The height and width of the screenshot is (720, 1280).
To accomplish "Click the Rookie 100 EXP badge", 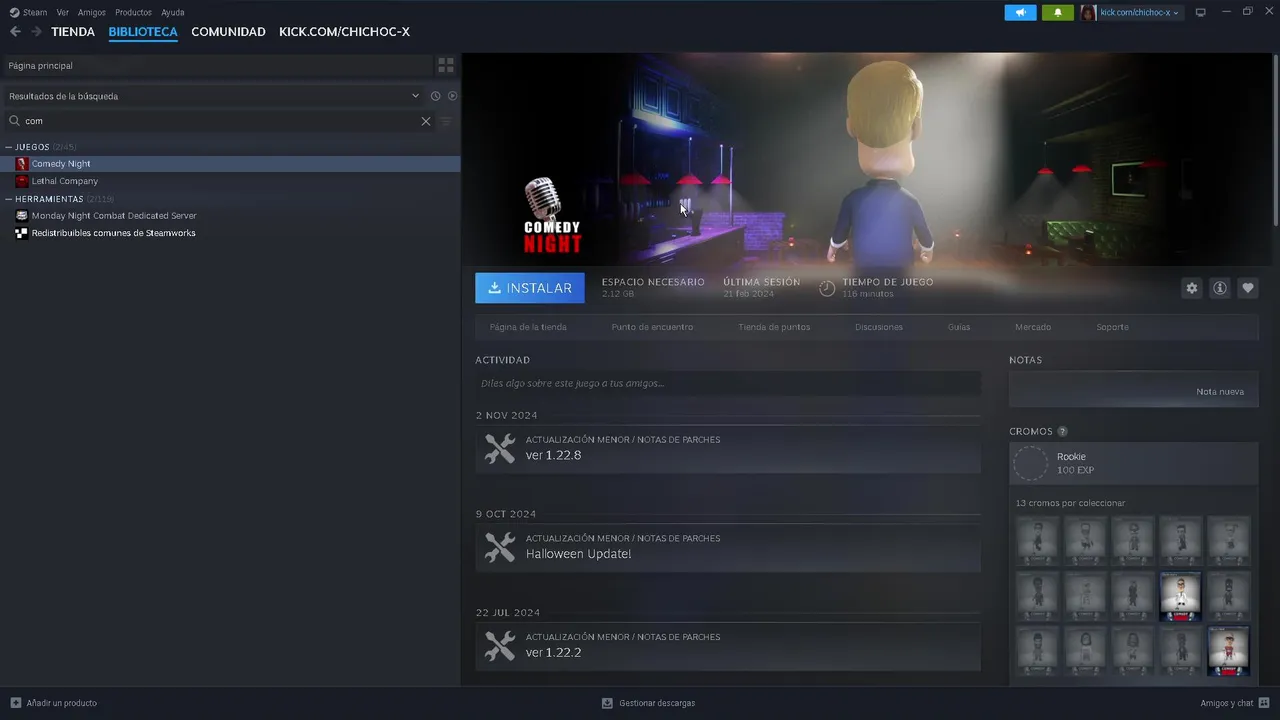I will (1134, 463).
